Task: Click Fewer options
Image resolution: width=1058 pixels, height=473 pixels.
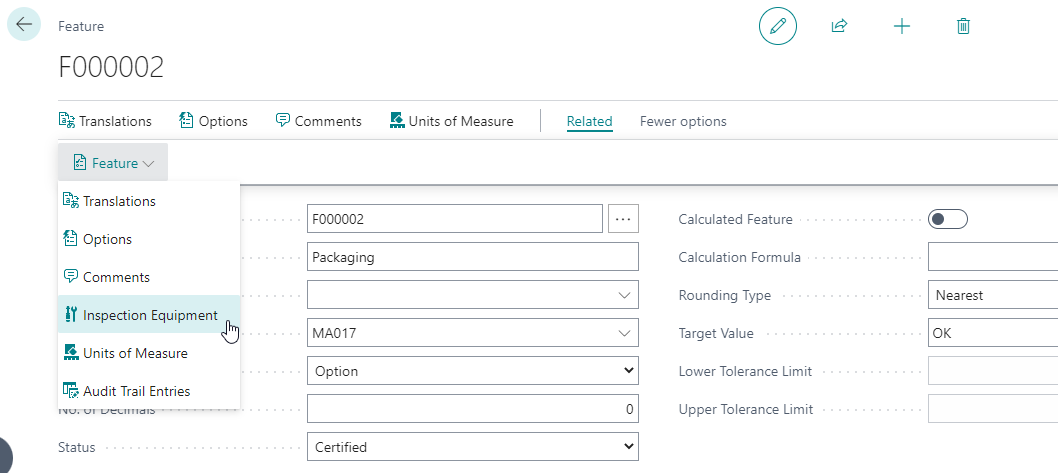Action: (683, 121)
